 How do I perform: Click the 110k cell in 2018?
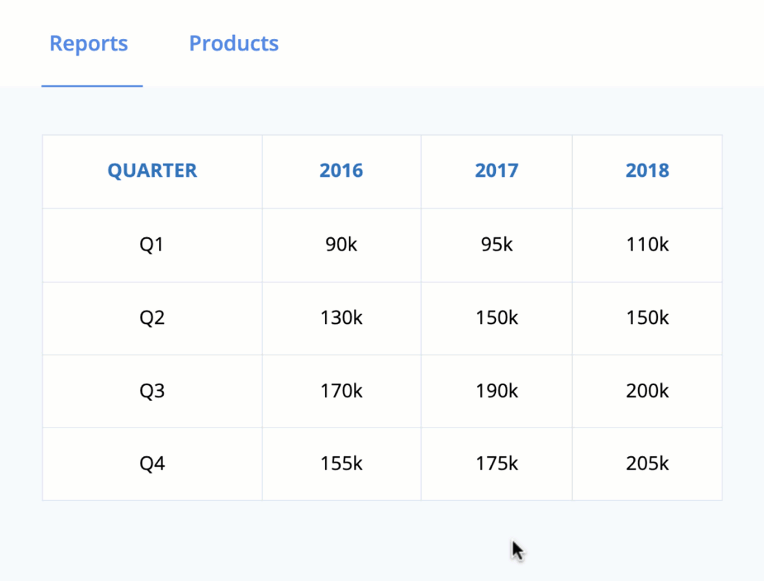[647, 245]
